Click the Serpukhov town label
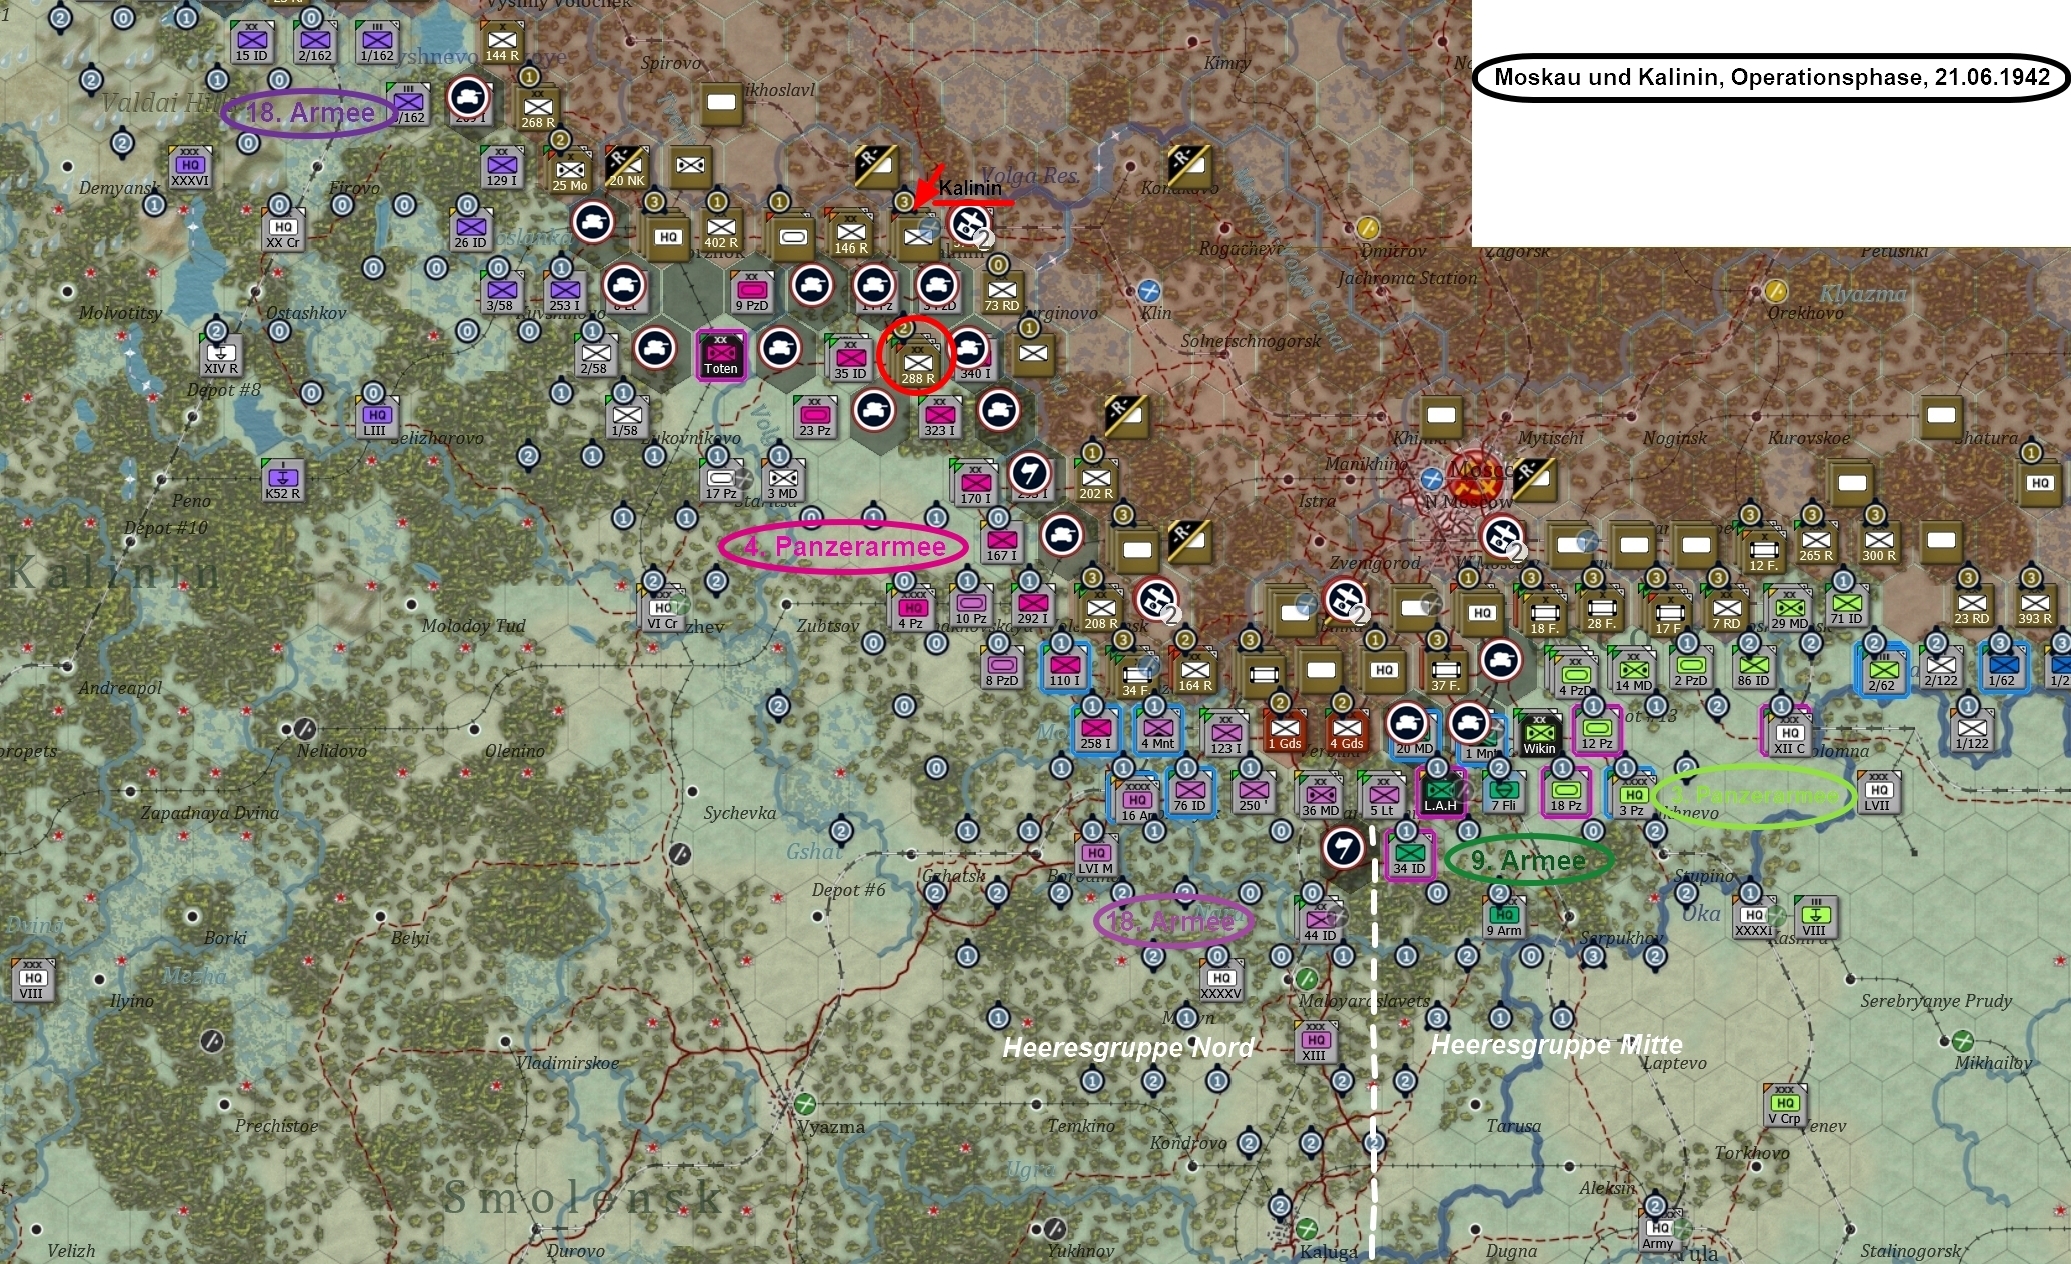 [1622, 938]
